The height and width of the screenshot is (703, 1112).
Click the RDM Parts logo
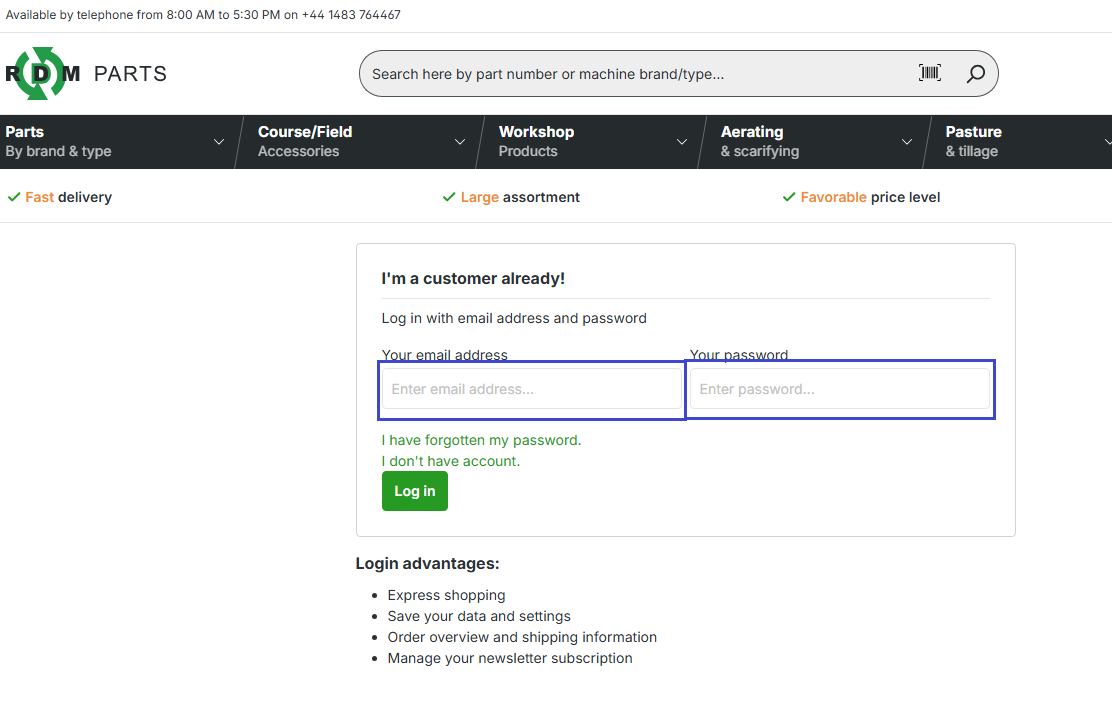pyautogui.click(x=85, y=73)
